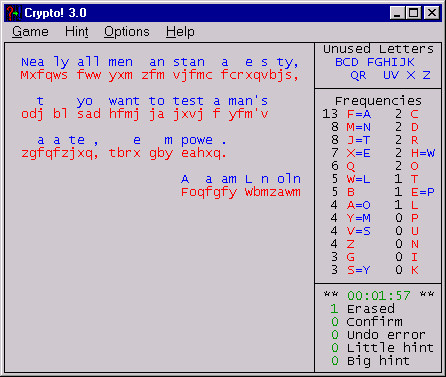This screenshot has width=446, height=377.
Task: Click cipher word 'yfm'v'
Action: [248, 114]
